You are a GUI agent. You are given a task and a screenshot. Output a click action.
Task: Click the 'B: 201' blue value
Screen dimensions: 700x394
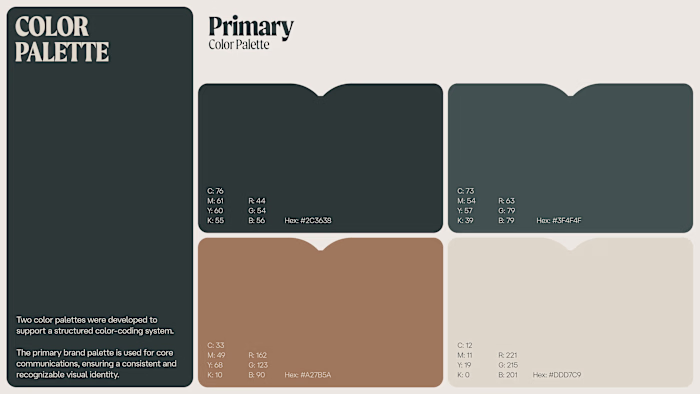(508, 375)
